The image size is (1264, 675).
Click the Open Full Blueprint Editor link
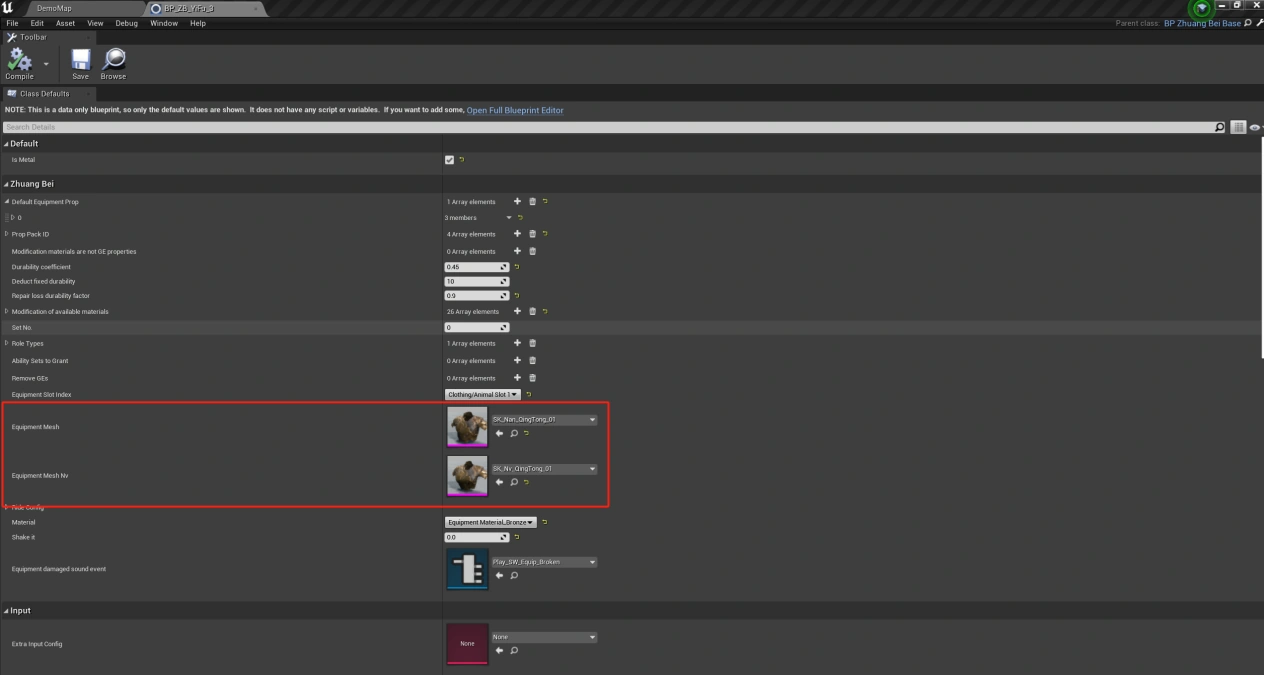514,110
